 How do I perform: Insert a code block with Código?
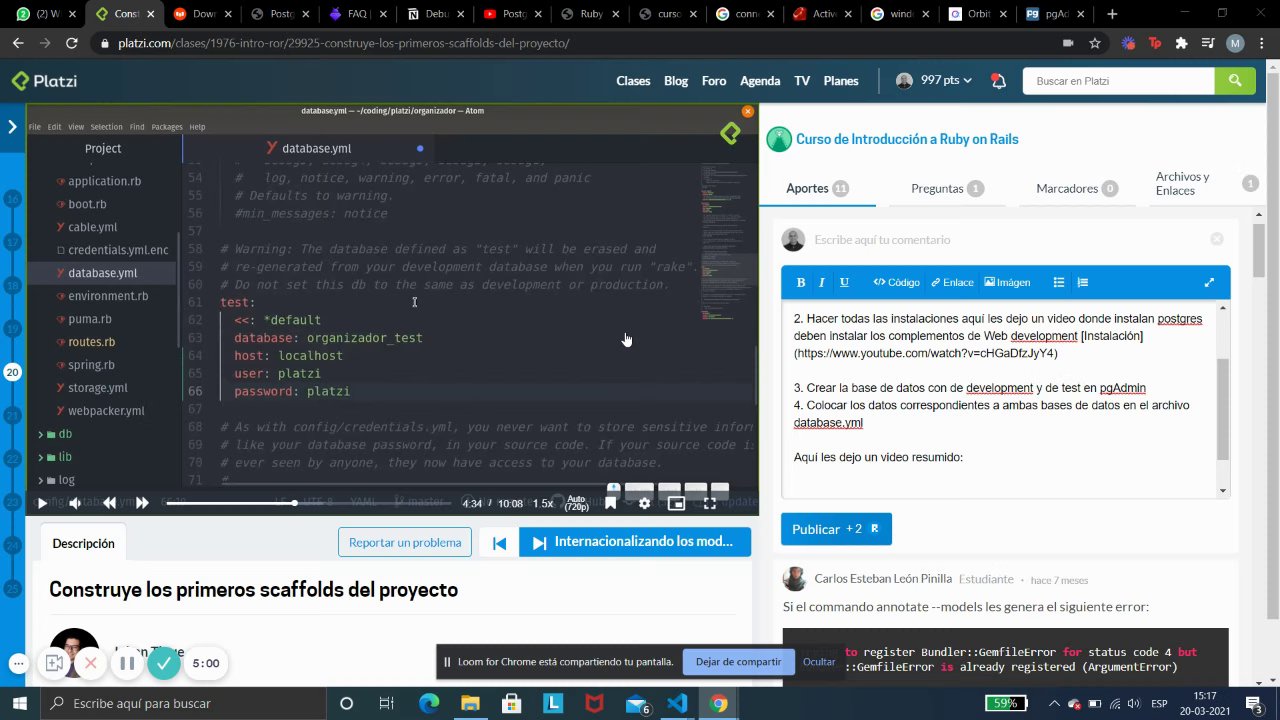[896, 282]
